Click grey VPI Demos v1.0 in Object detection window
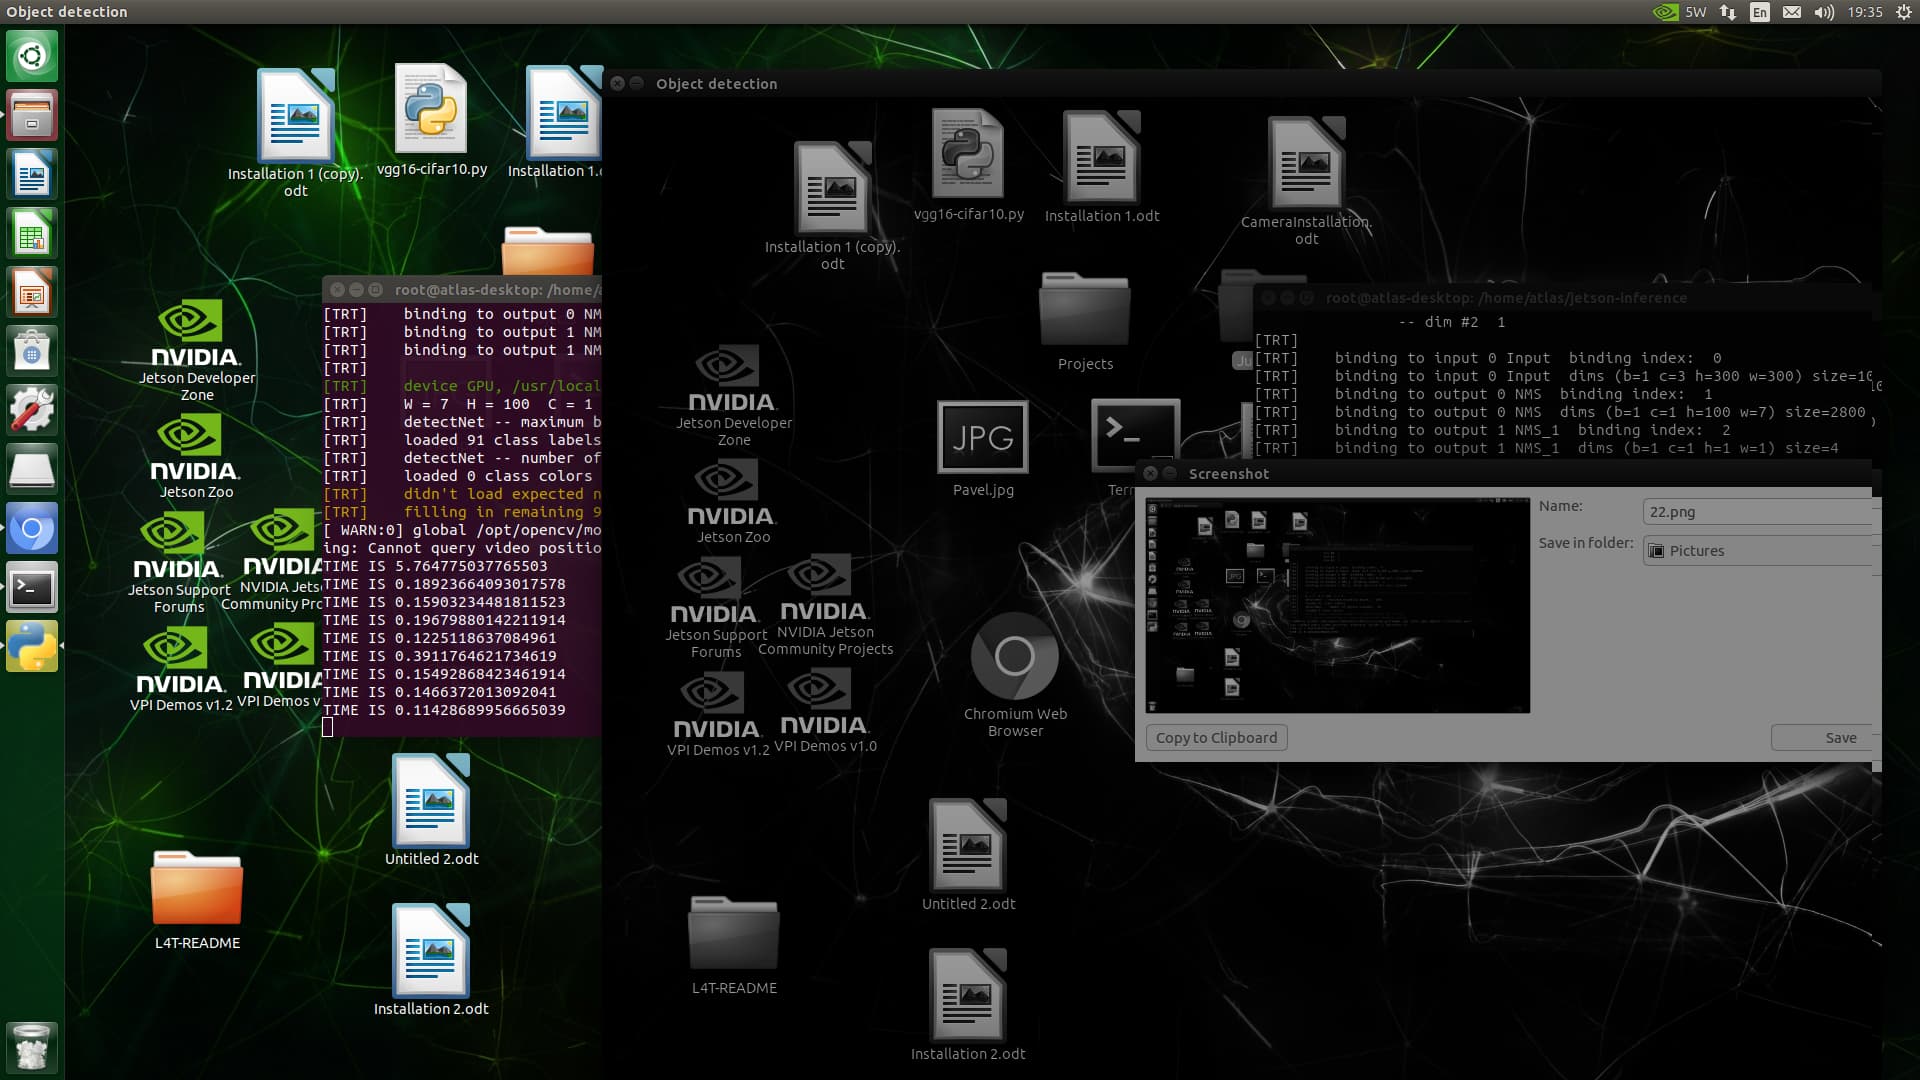1920x1080 pixels. [x=825, y=711]
